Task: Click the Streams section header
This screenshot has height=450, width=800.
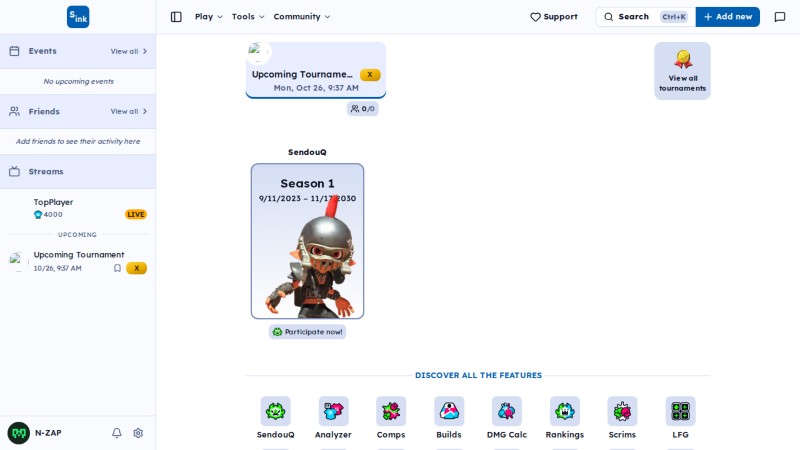Action: click(x=78, y=171)
